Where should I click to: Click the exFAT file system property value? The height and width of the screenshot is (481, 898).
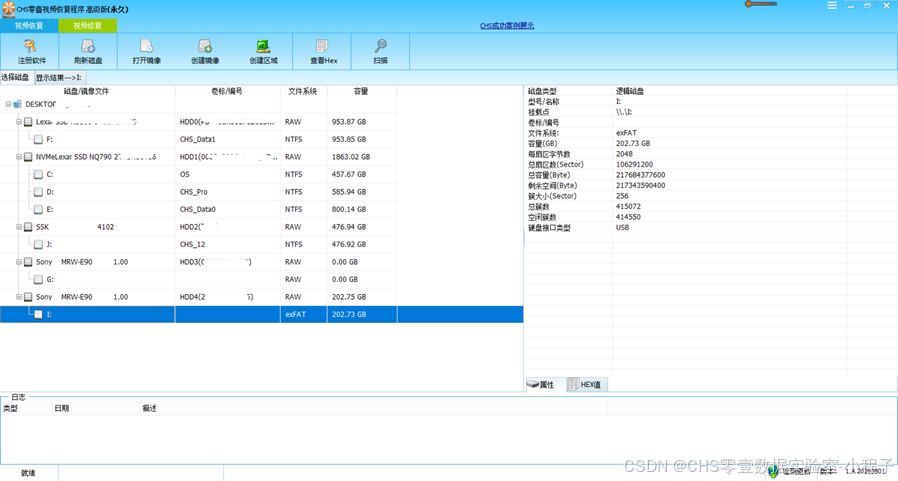(x=626, y=133)
